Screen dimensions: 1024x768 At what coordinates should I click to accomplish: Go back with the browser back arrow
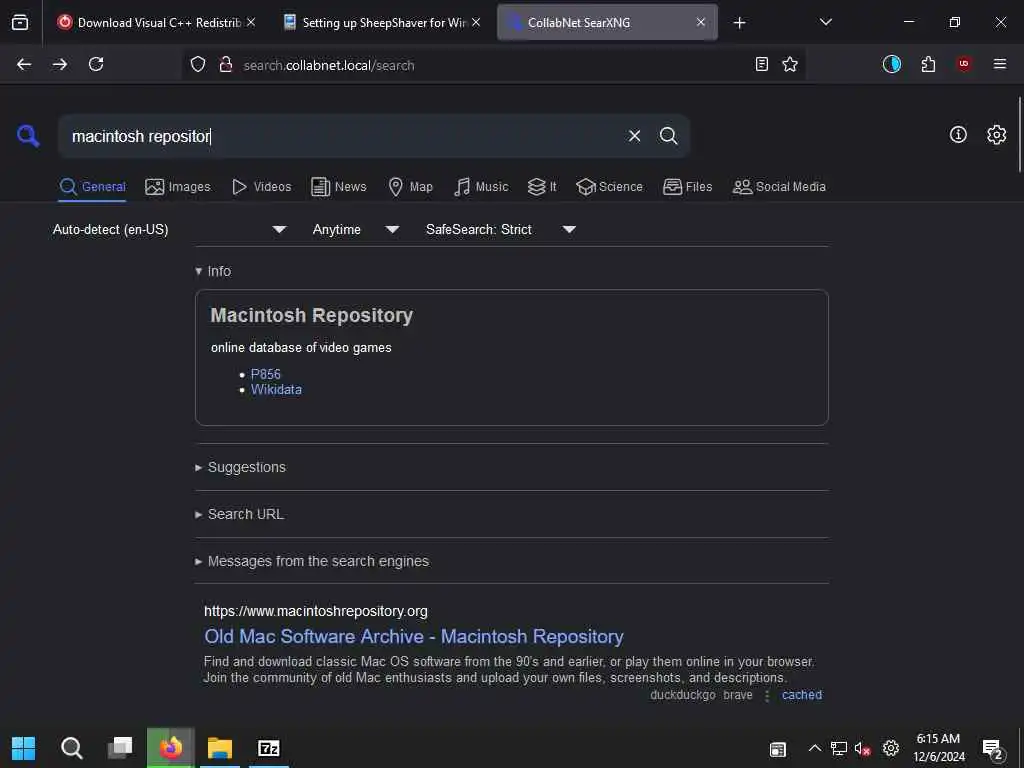(24, 64)
